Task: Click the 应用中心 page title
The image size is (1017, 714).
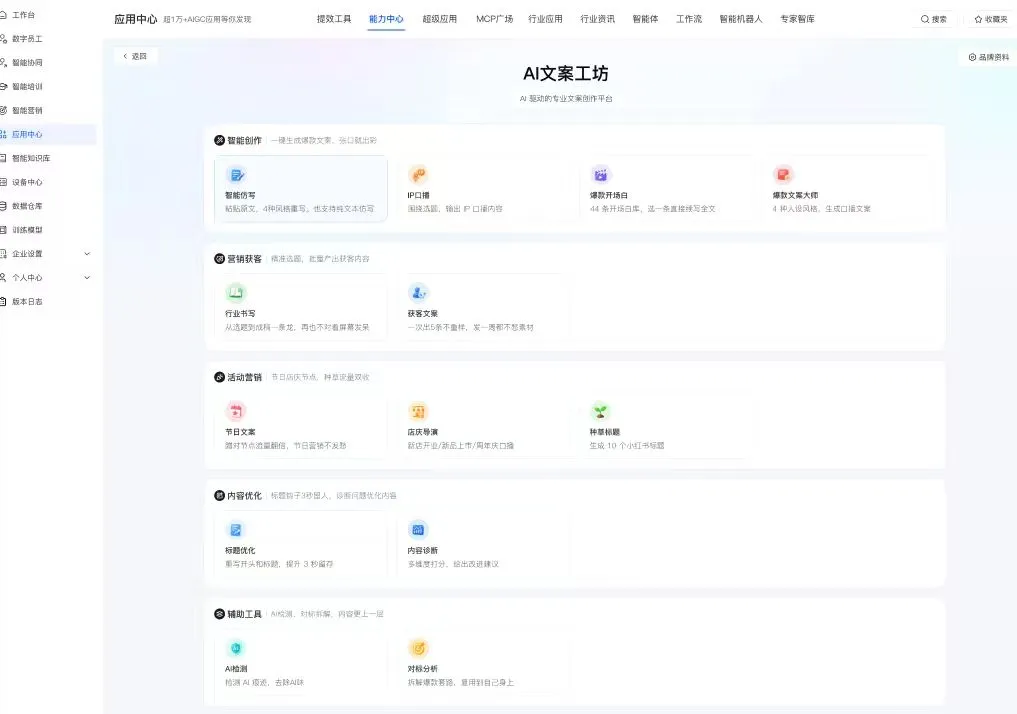Action: 136,19
